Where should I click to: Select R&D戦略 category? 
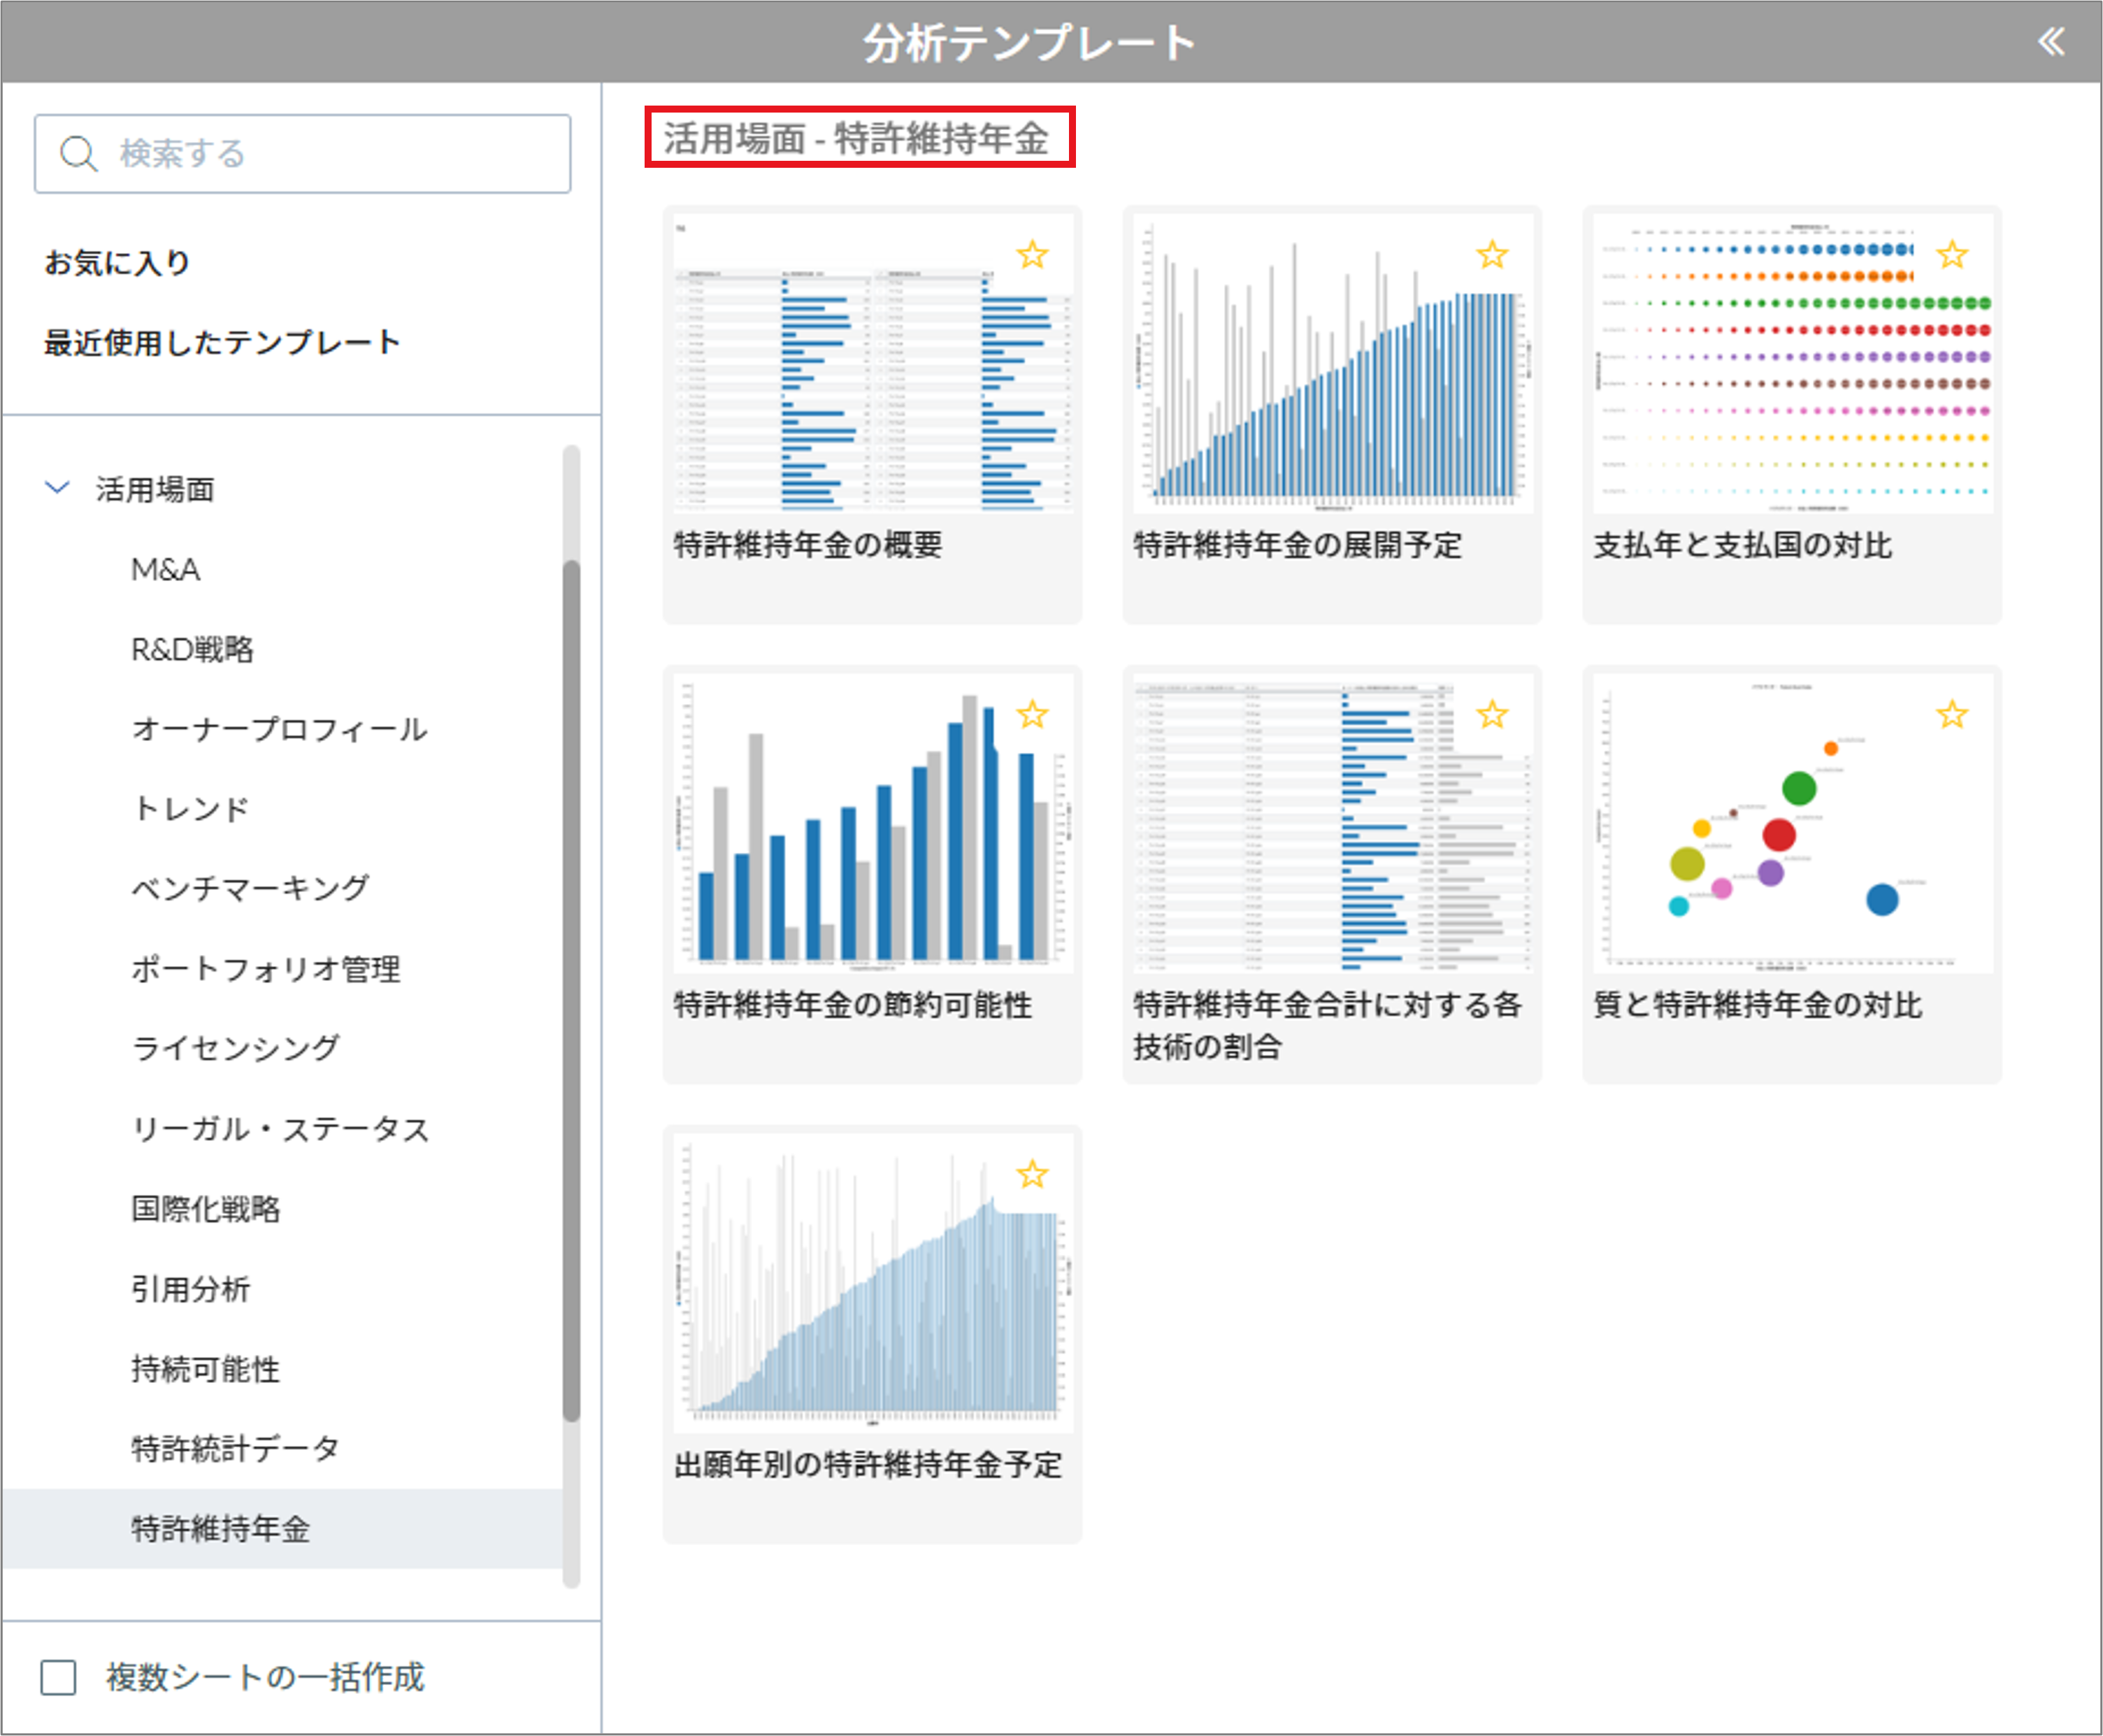[x=192, y=649]
